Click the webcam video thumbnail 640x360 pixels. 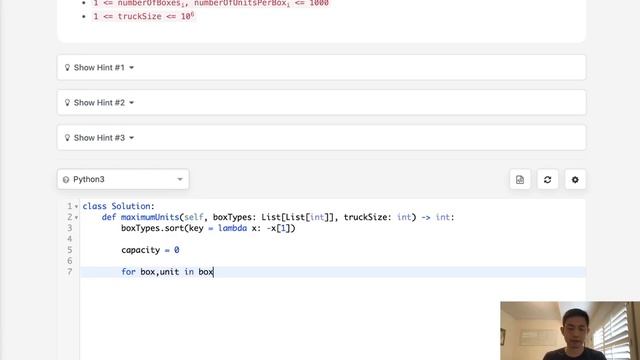[x=570, y=331]
